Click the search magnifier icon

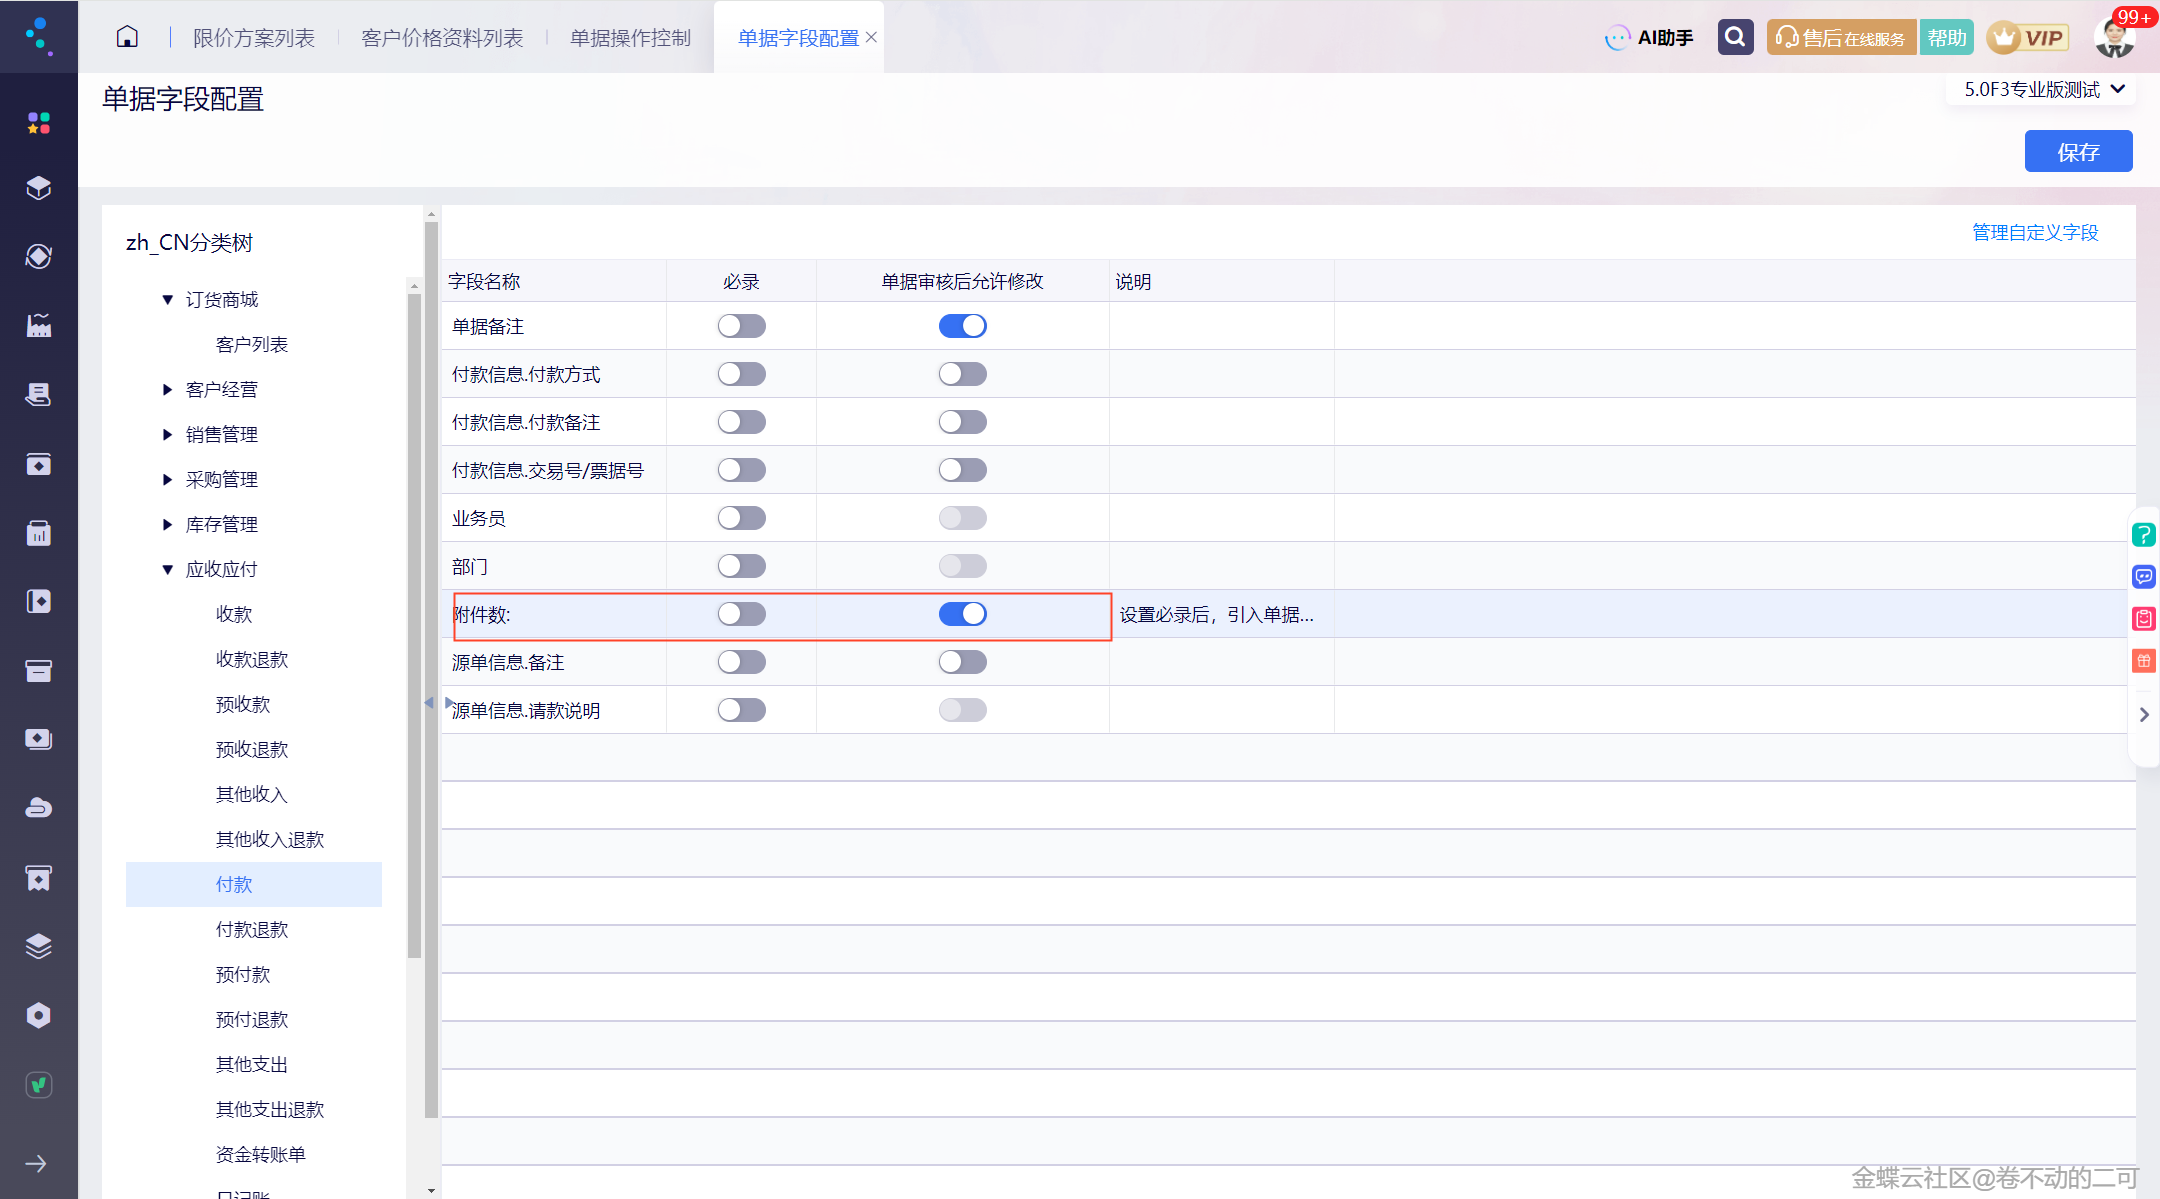tap(1736, 37)
